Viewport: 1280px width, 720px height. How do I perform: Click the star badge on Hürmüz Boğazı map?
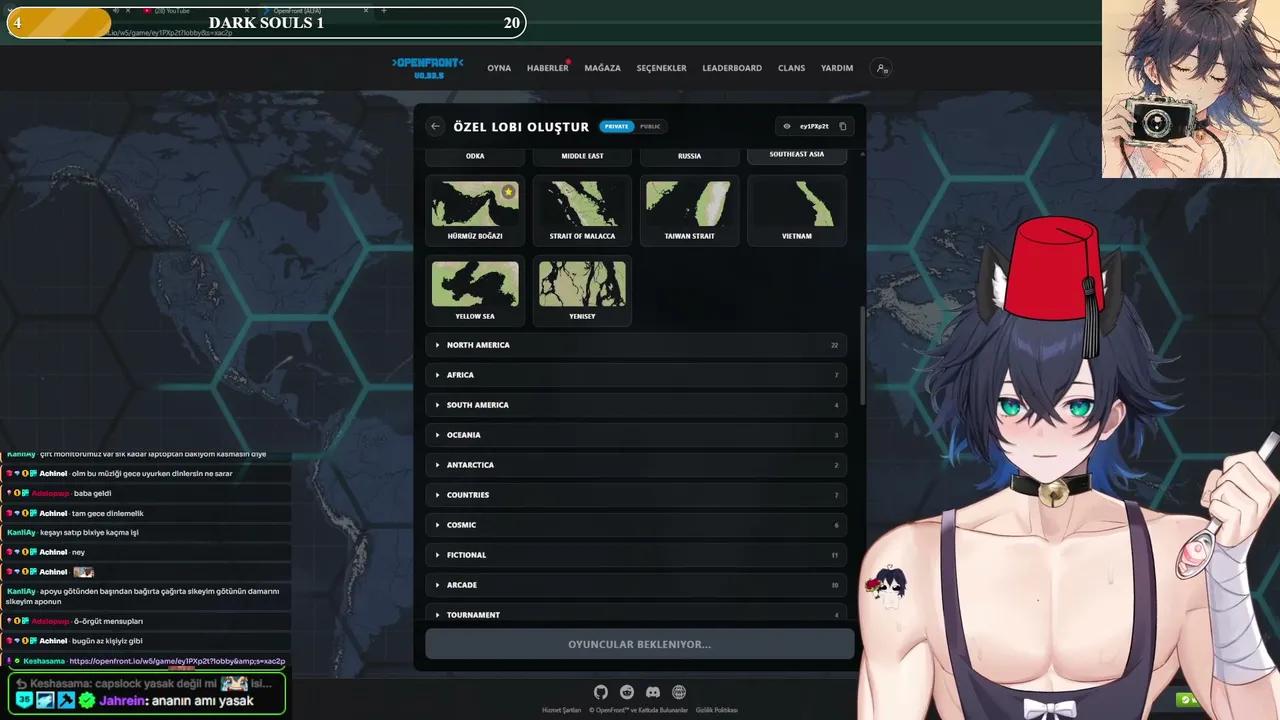pyautogui.click(x=509, y=191)
